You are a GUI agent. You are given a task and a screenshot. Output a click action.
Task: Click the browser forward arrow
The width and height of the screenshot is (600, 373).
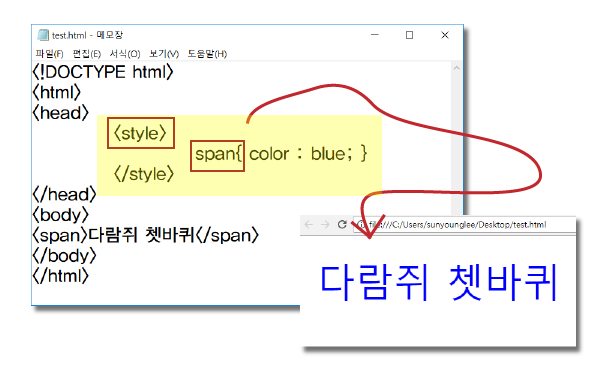coord(325,225)
